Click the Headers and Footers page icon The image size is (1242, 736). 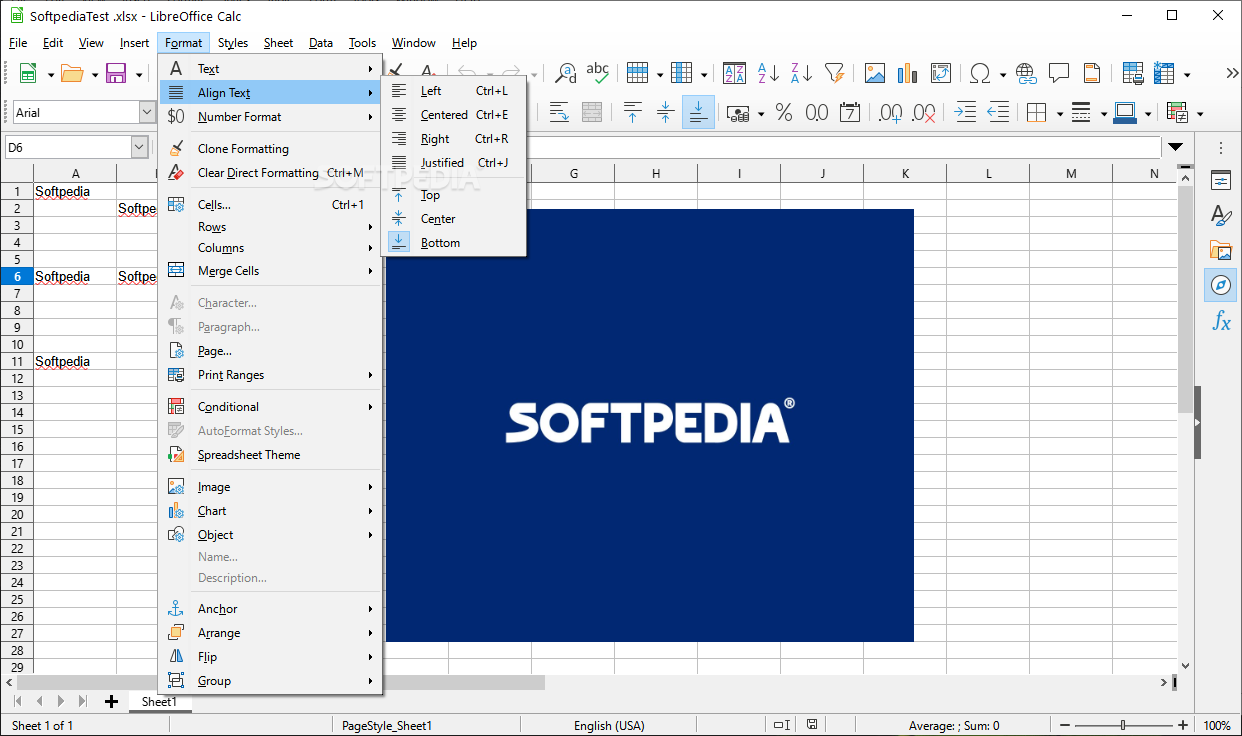coord(1092,73)
